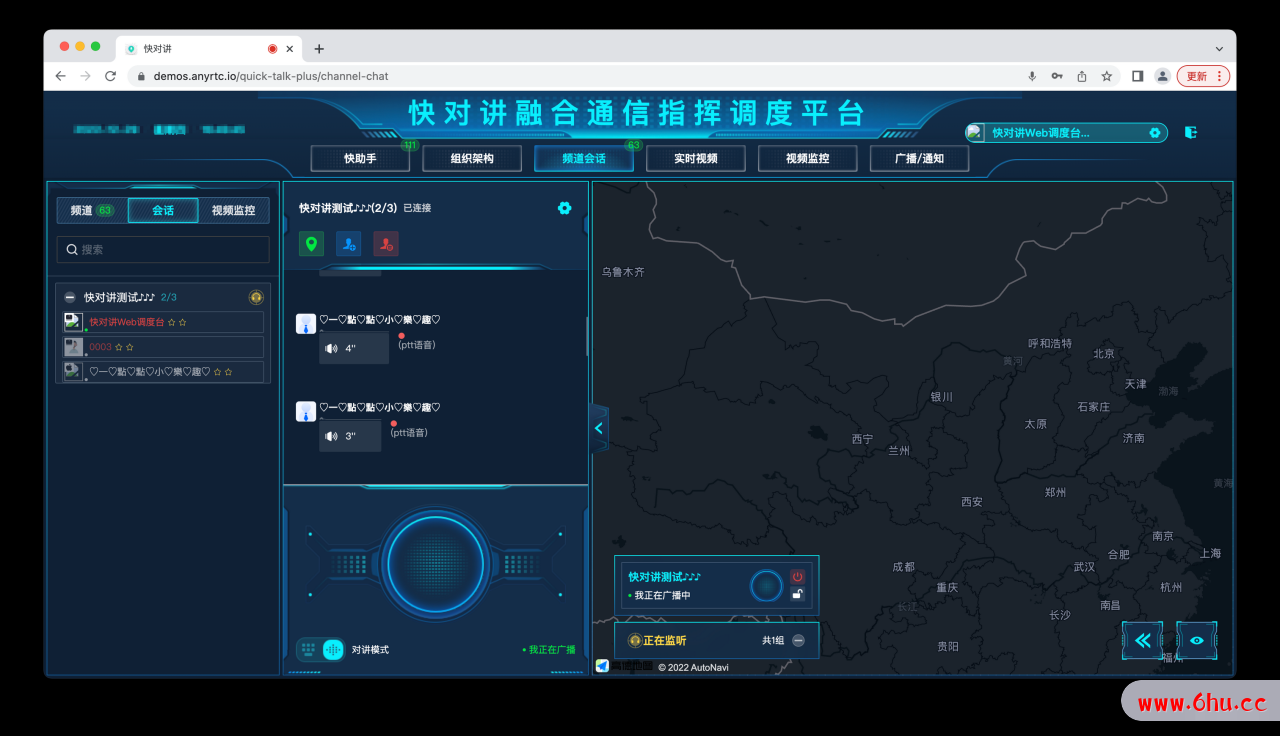Screen dimensions: 1280x736
Task: Bookmark page with the star icon
Action: (x=1107, y=76)
